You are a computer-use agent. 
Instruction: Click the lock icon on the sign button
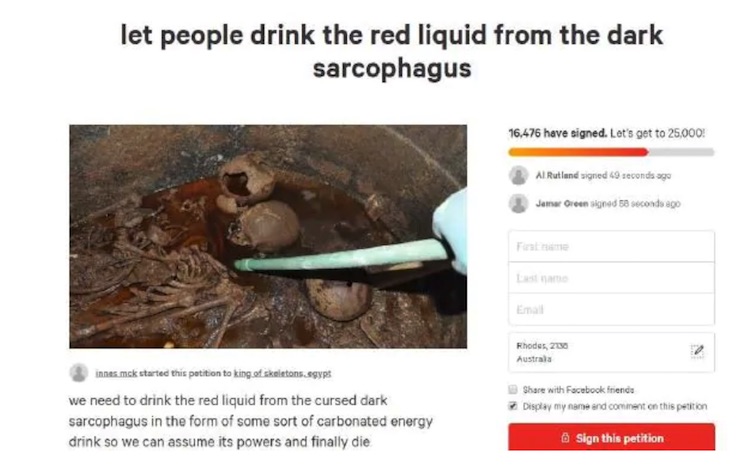click(x=565, y=438)
